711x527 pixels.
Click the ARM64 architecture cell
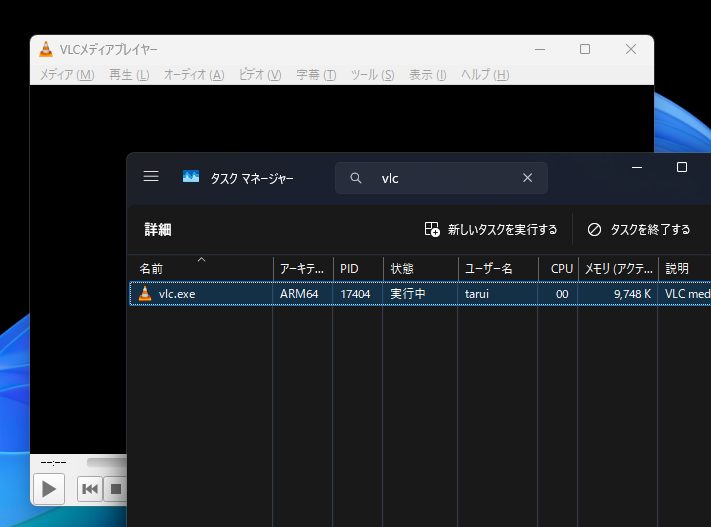pos(299,294)
